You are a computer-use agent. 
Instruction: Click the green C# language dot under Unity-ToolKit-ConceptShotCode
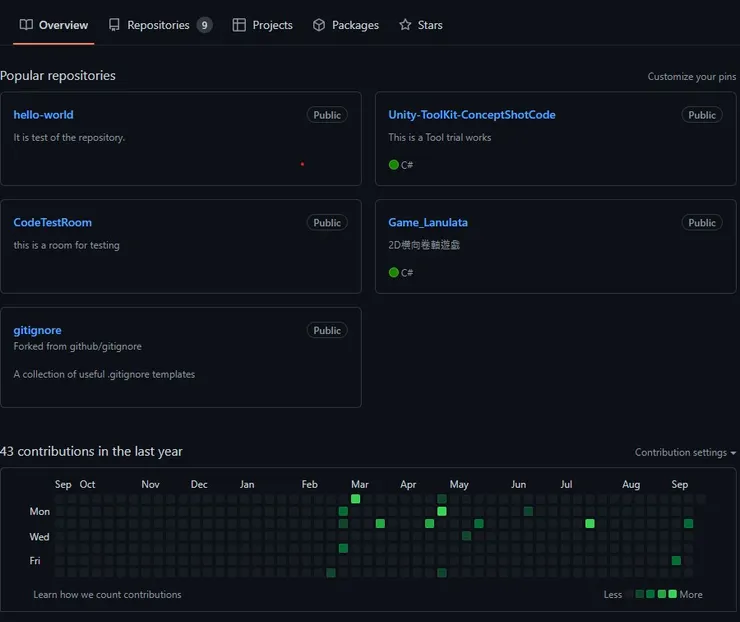[x=394, y=165]
